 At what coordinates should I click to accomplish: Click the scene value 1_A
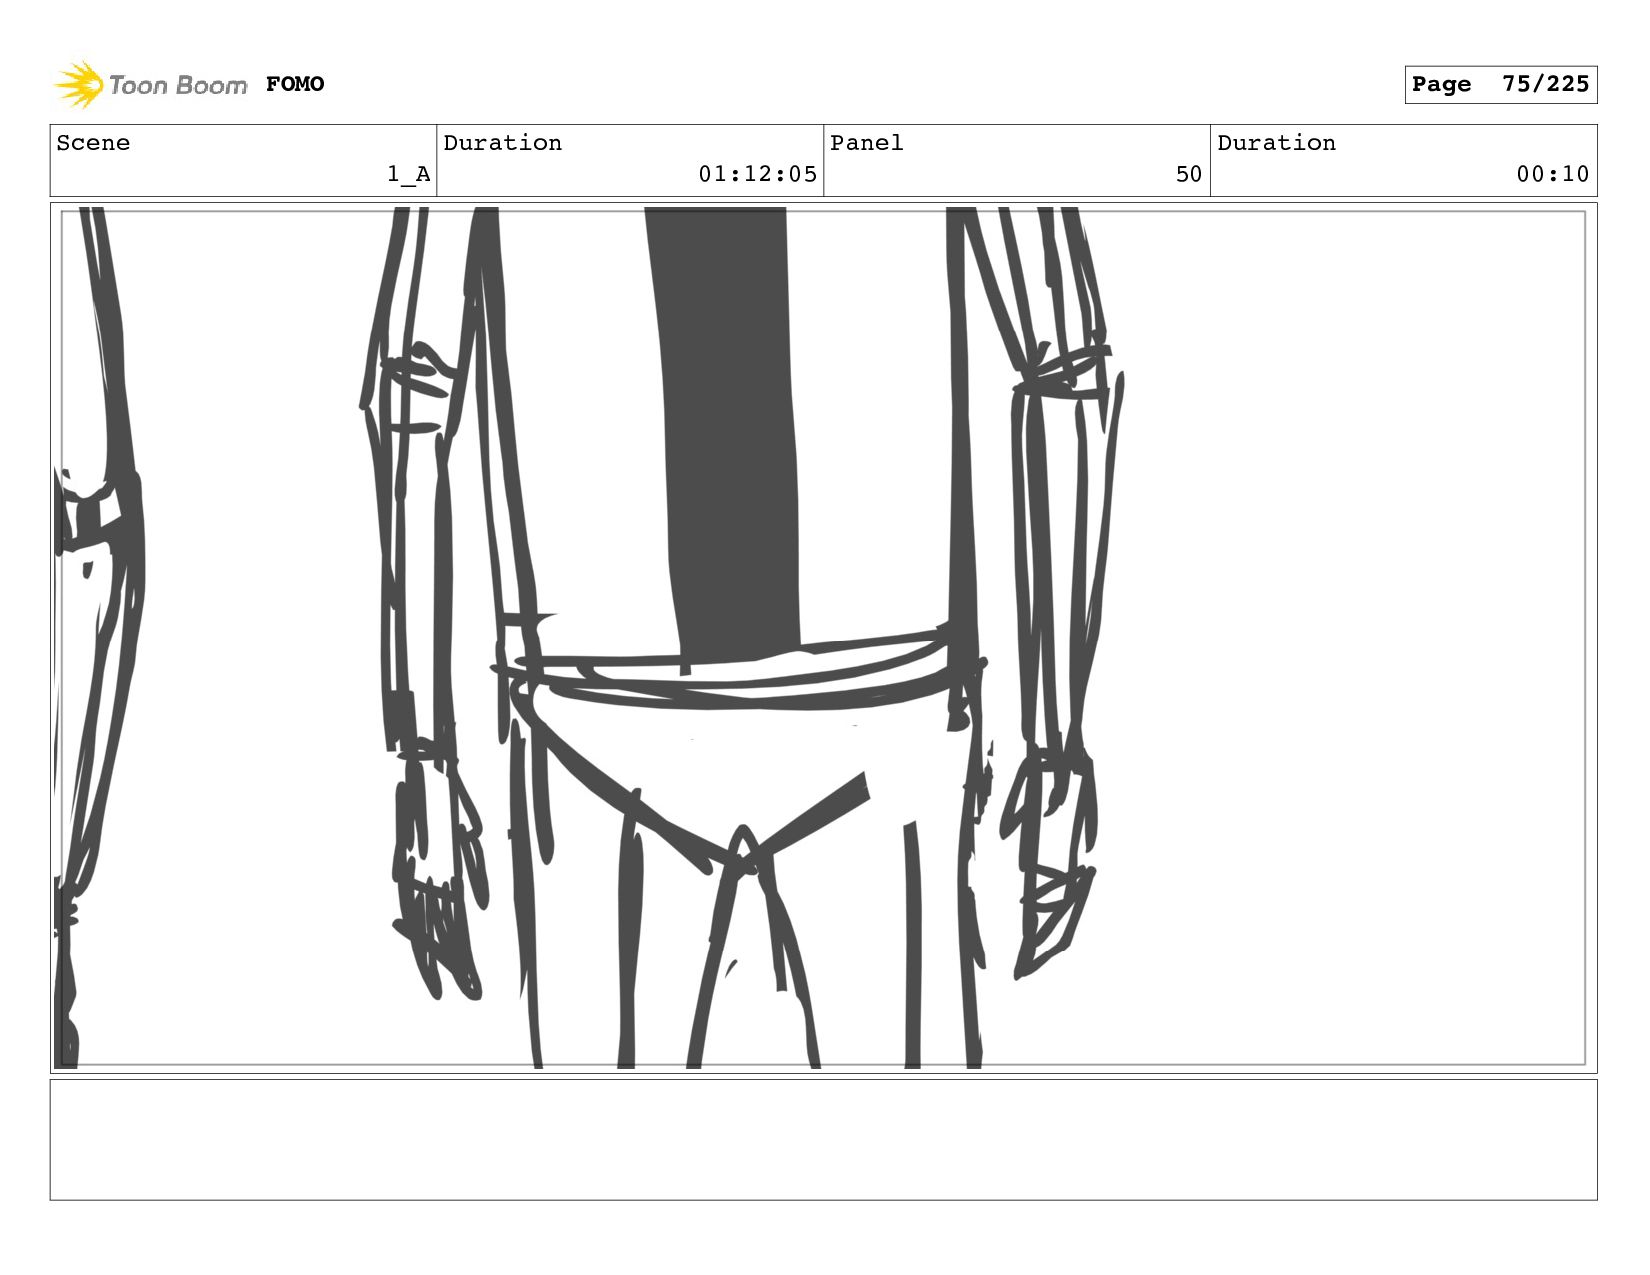coord(409,174)
